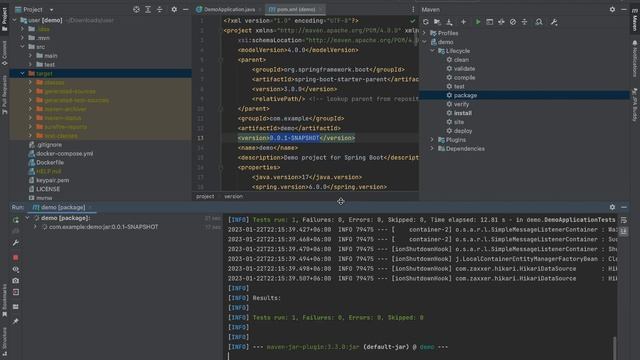Expand Dependencies node in Maven

coord(432,149)
